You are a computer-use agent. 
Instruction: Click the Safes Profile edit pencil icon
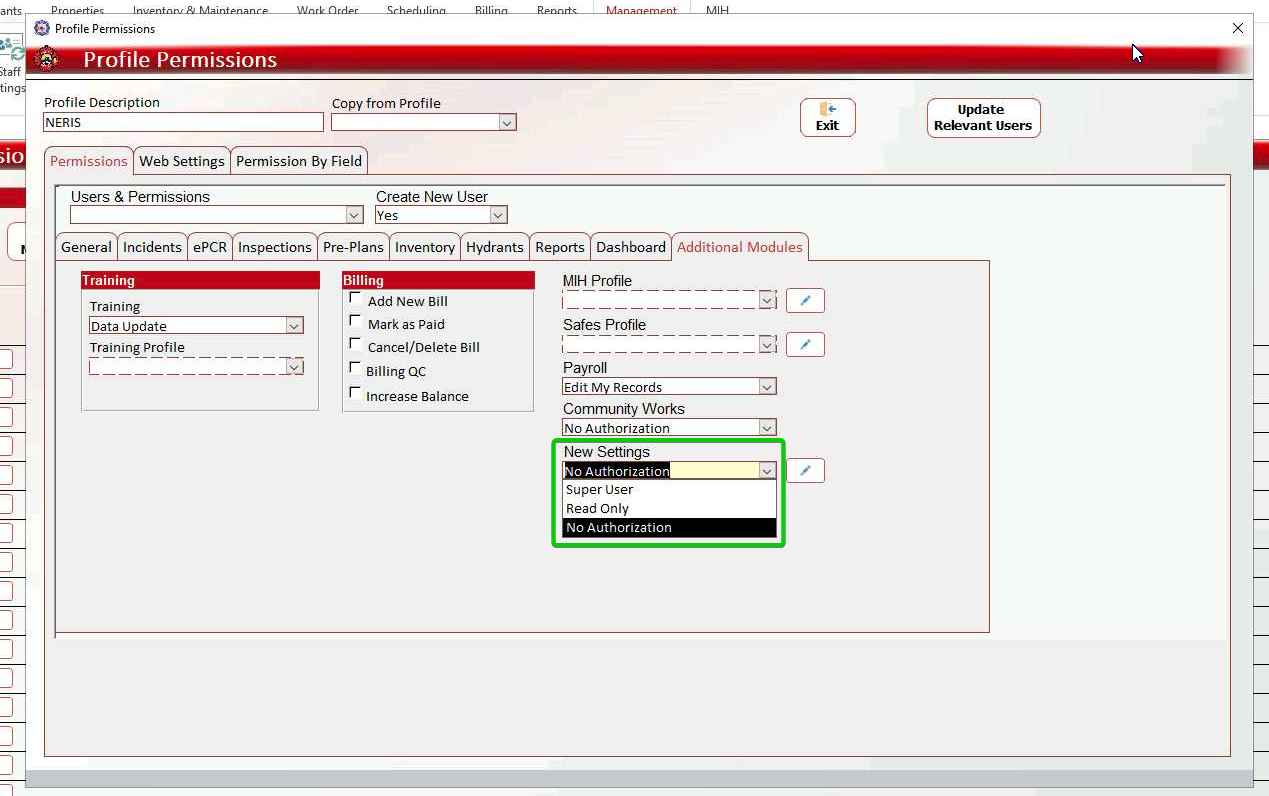click(805, 344)
